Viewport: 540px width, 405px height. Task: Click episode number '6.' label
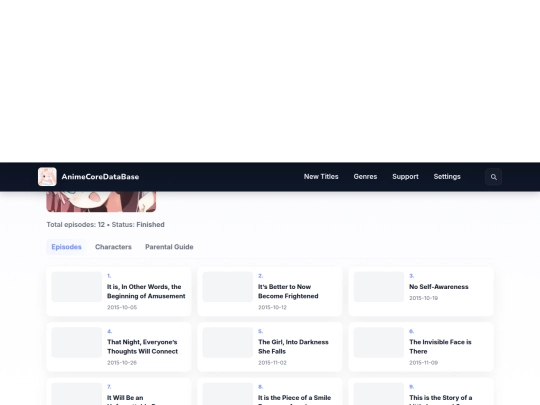coord(412,331)
